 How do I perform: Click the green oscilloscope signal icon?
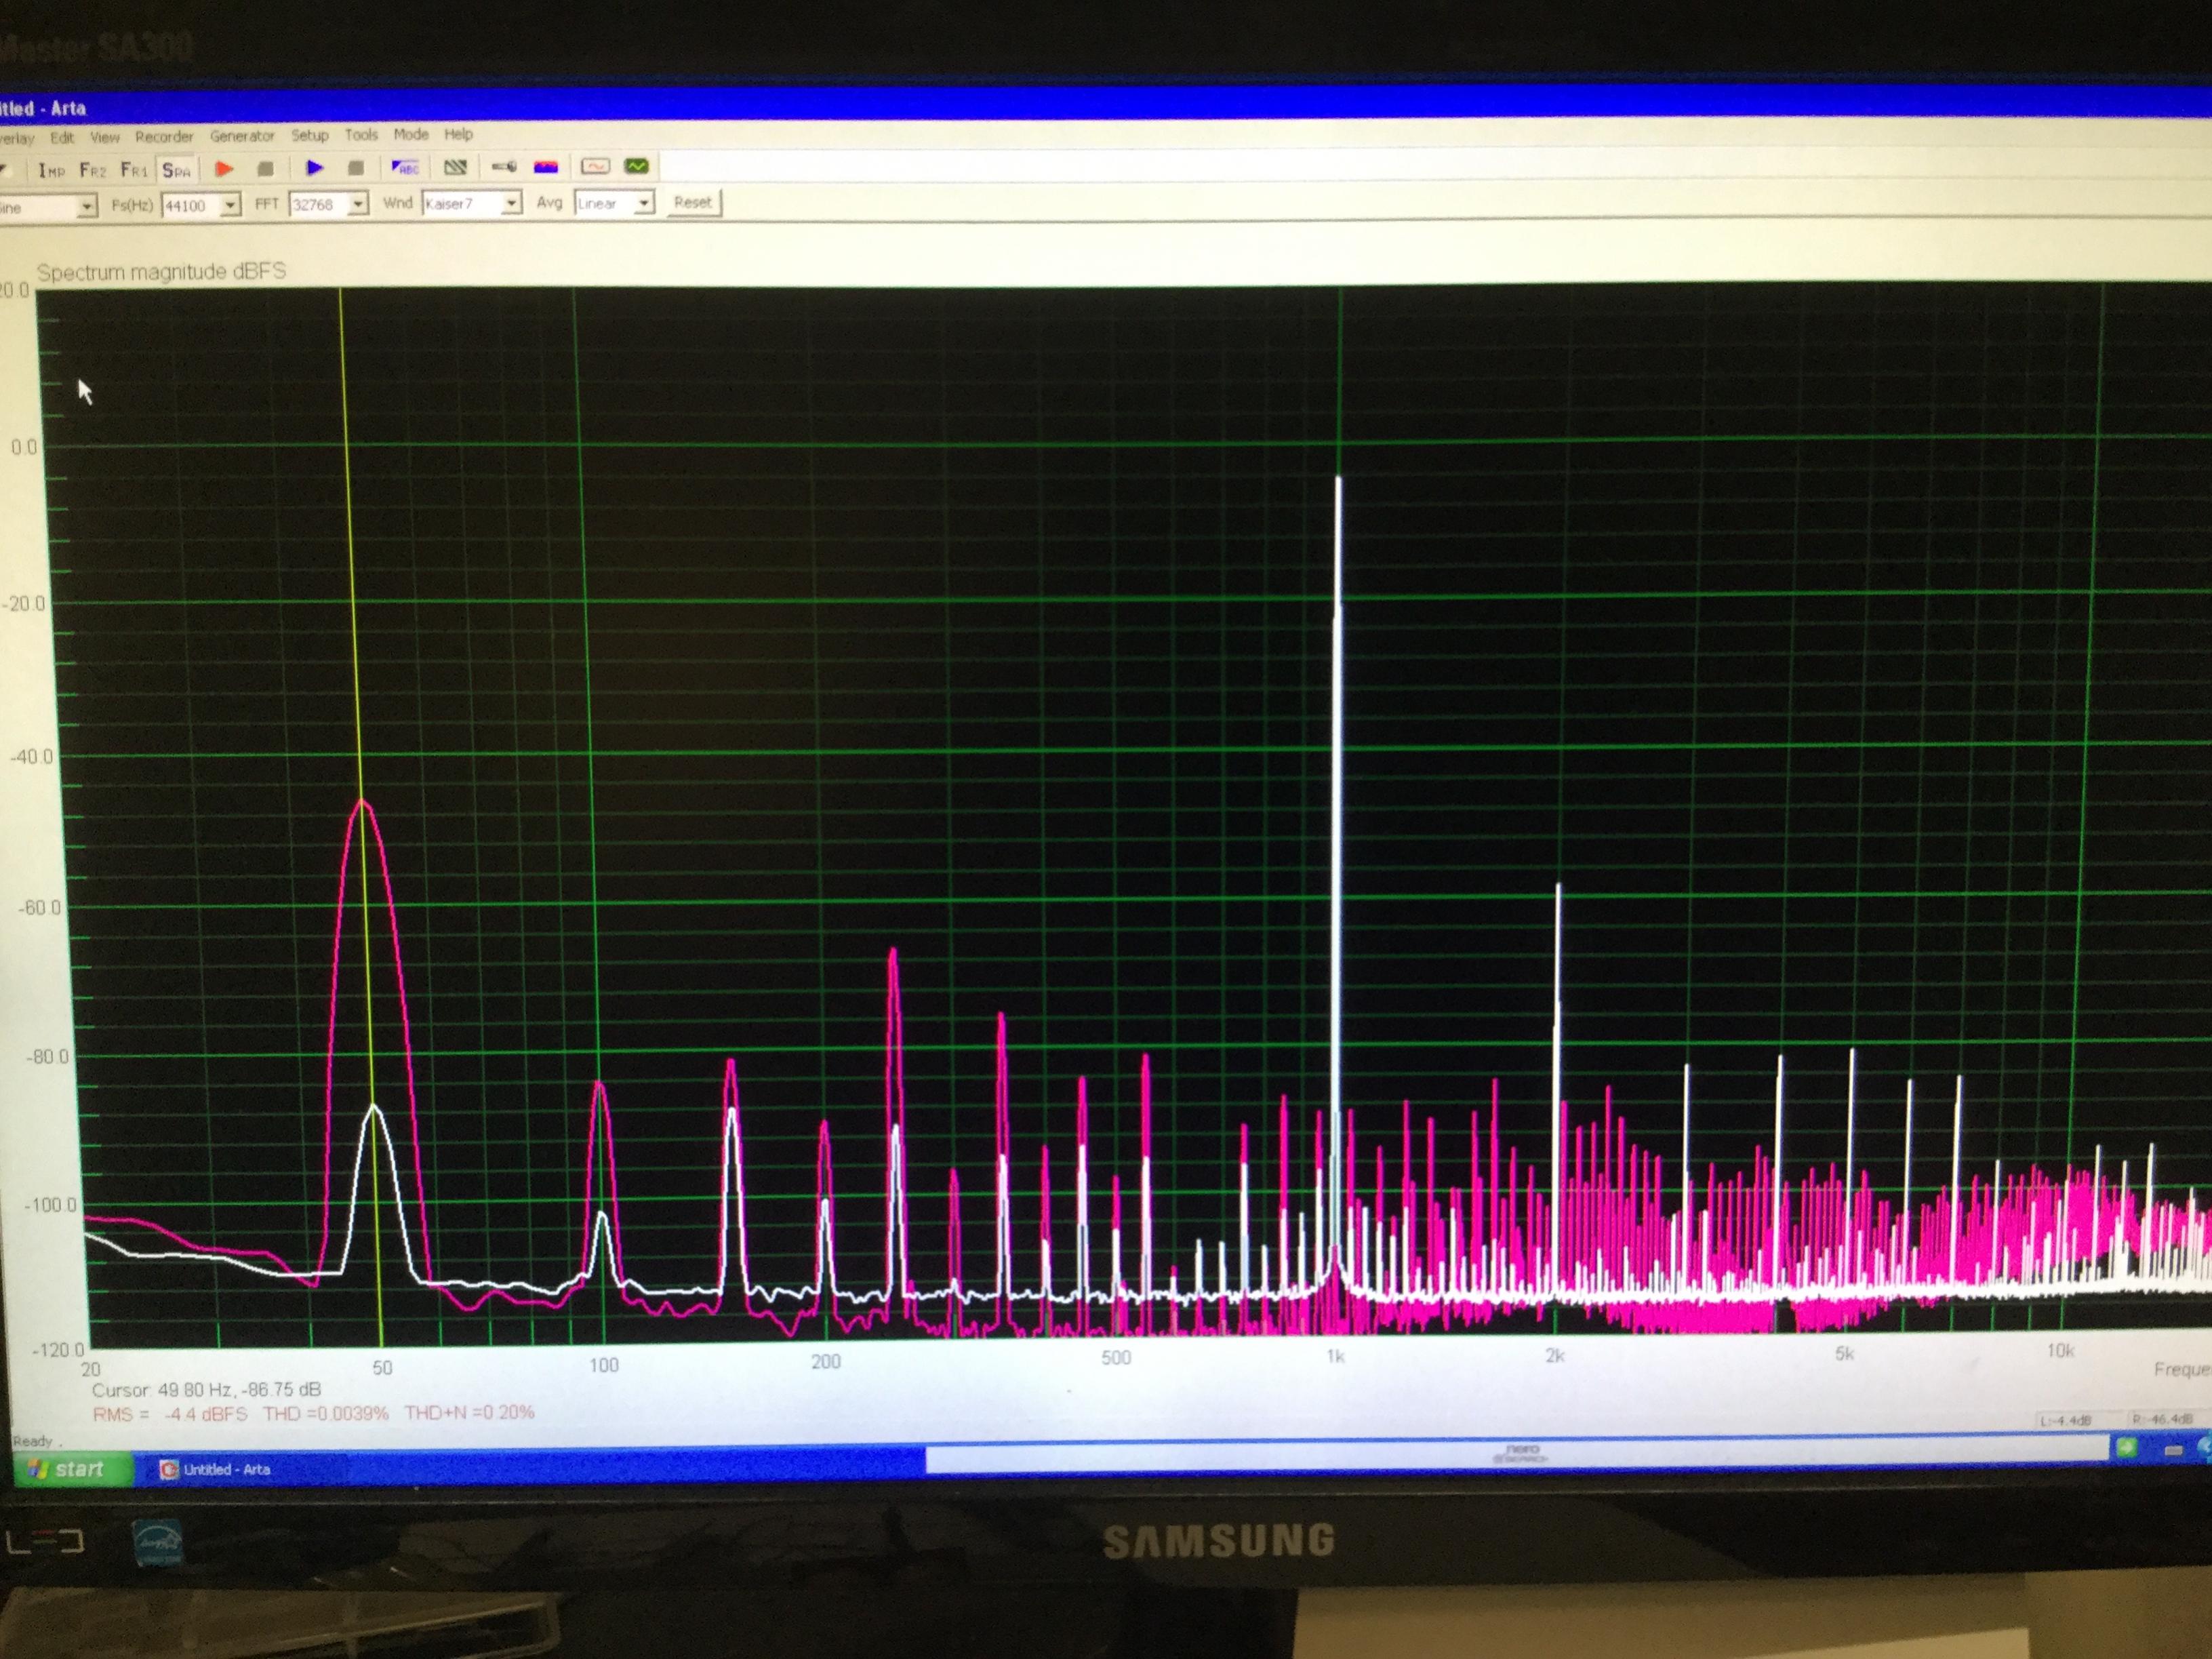click(636, 166)
